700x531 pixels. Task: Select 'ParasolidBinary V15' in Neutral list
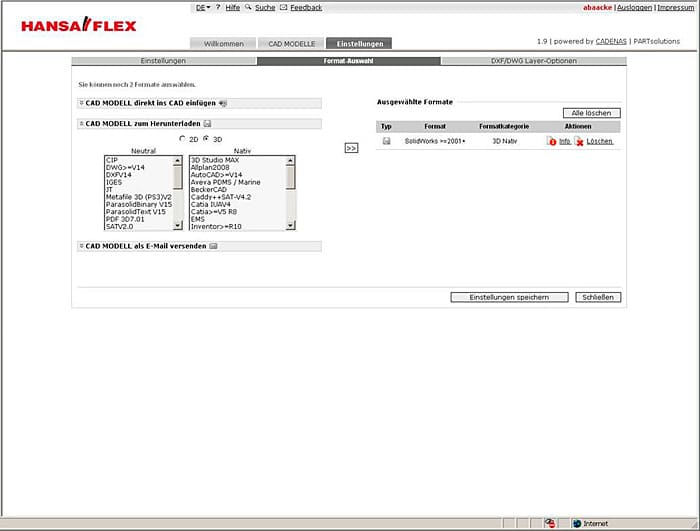pyautogui.click(x=139, y=204)
